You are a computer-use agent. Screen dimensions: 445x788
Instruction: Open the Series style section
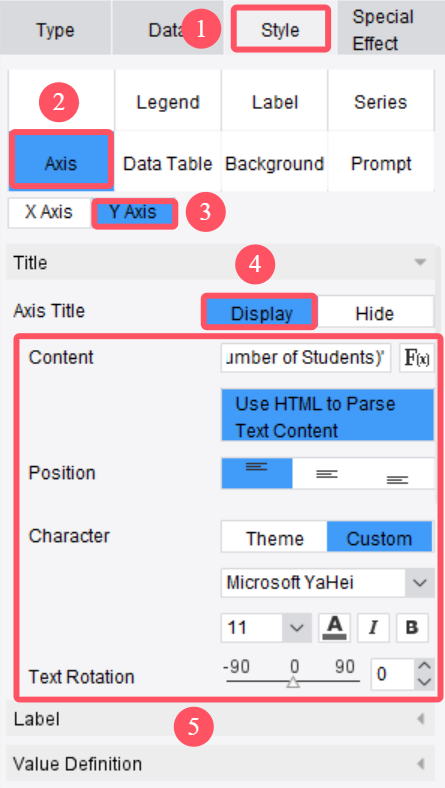point(381,102)
